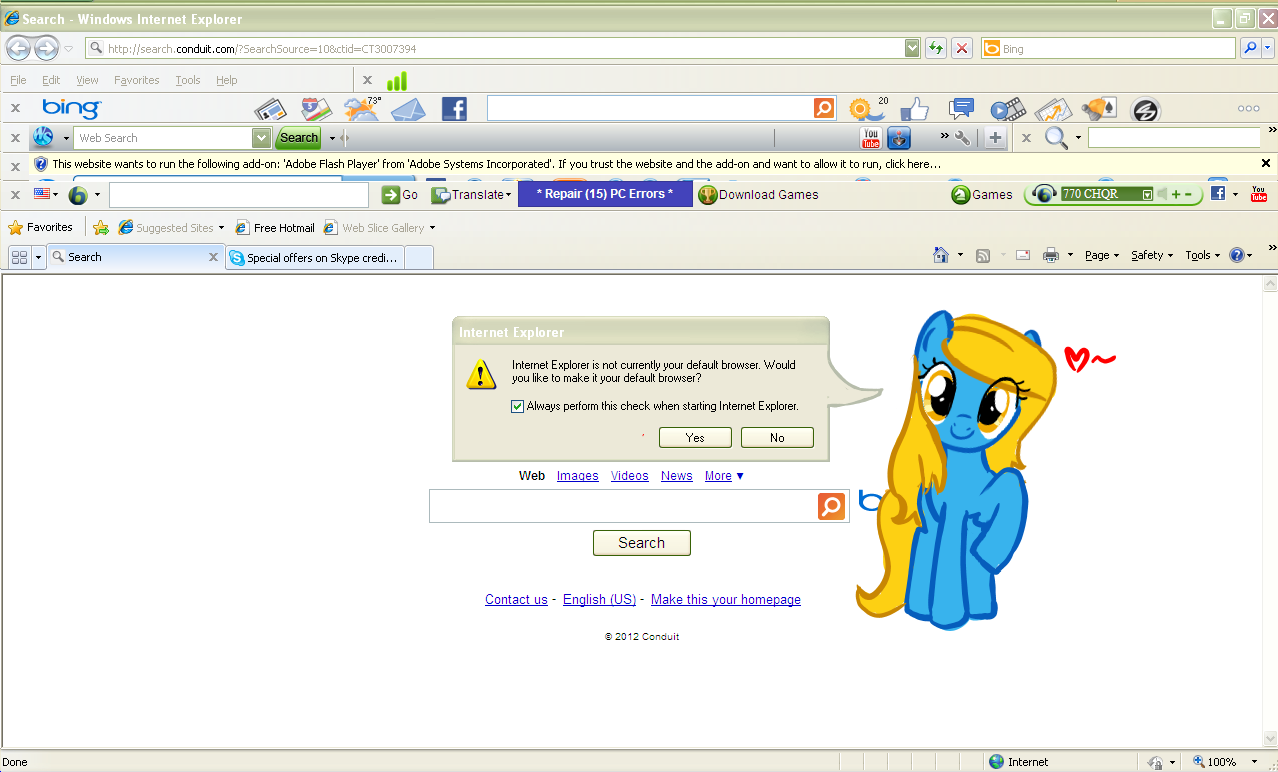Close the Bing toolbar with its X
1278x772 pixels.
[x=15, y=108]
